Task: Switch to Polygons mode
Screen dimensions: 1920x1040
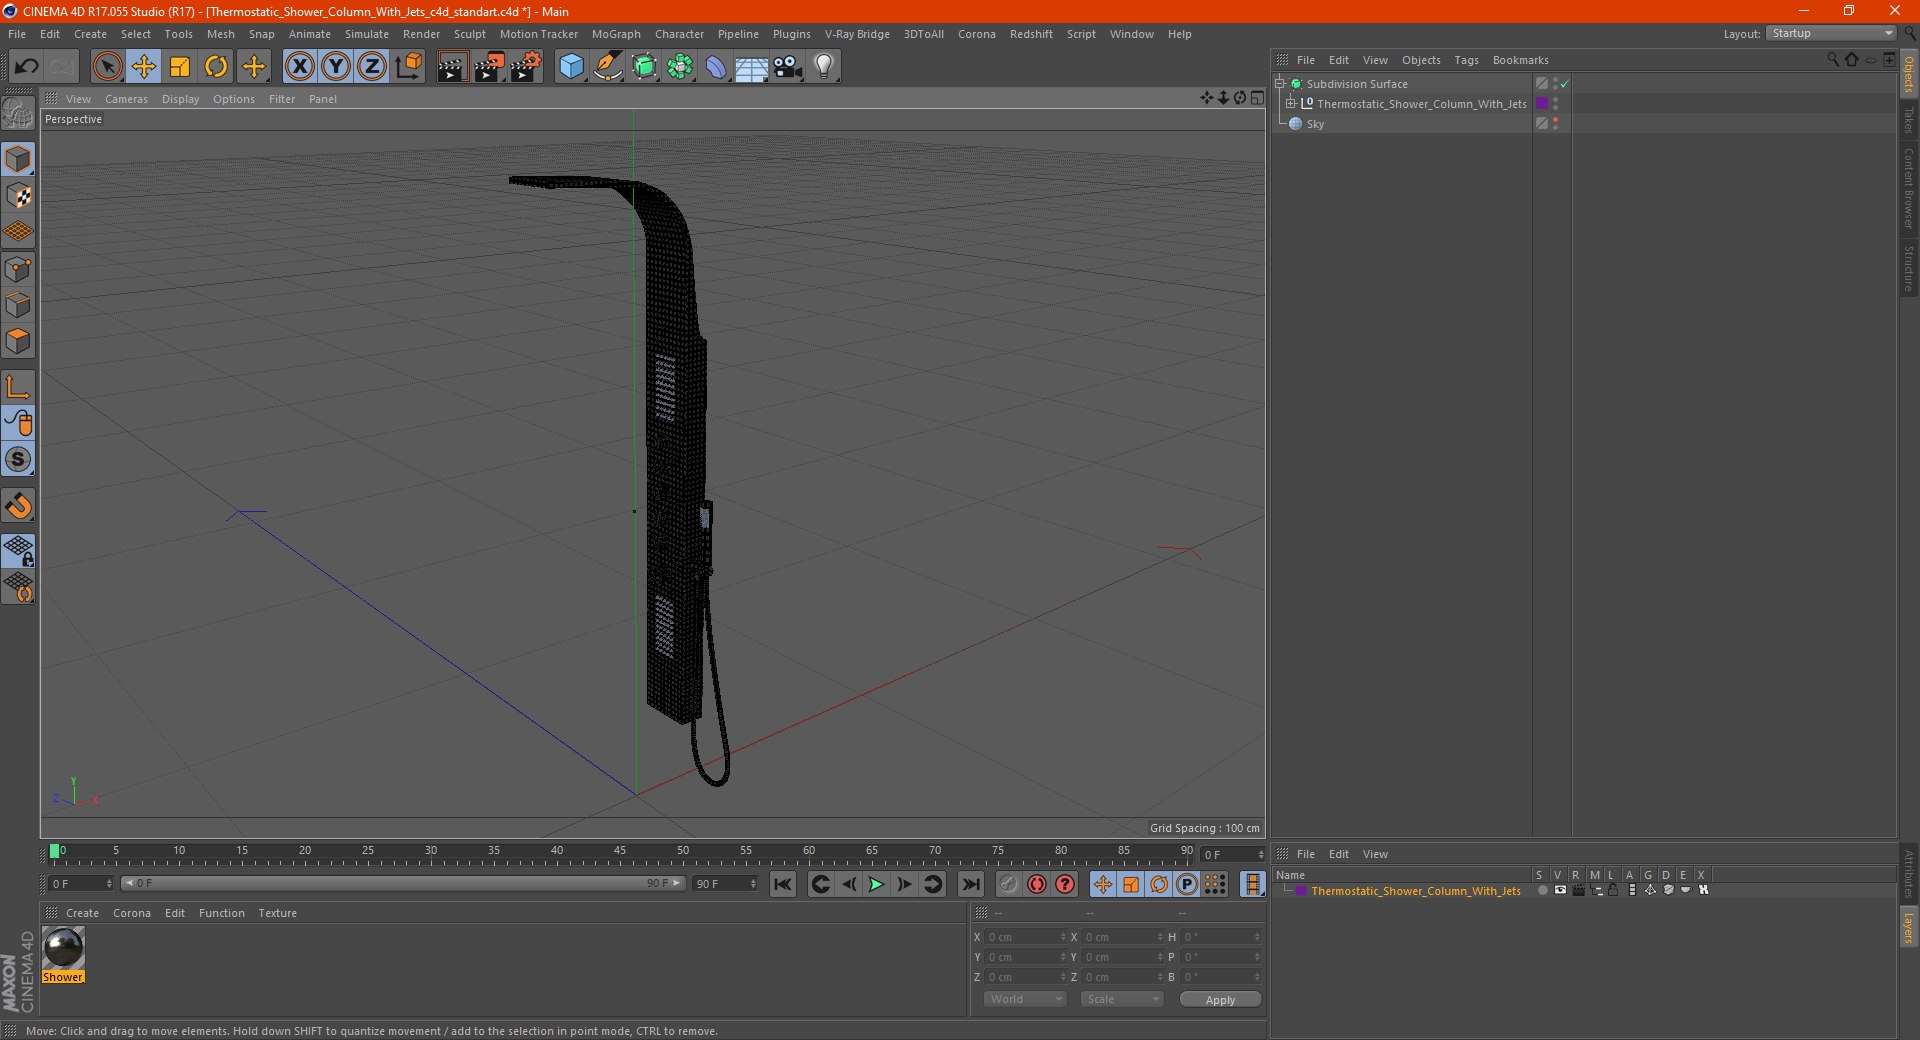Action: (x=19, y=341)
